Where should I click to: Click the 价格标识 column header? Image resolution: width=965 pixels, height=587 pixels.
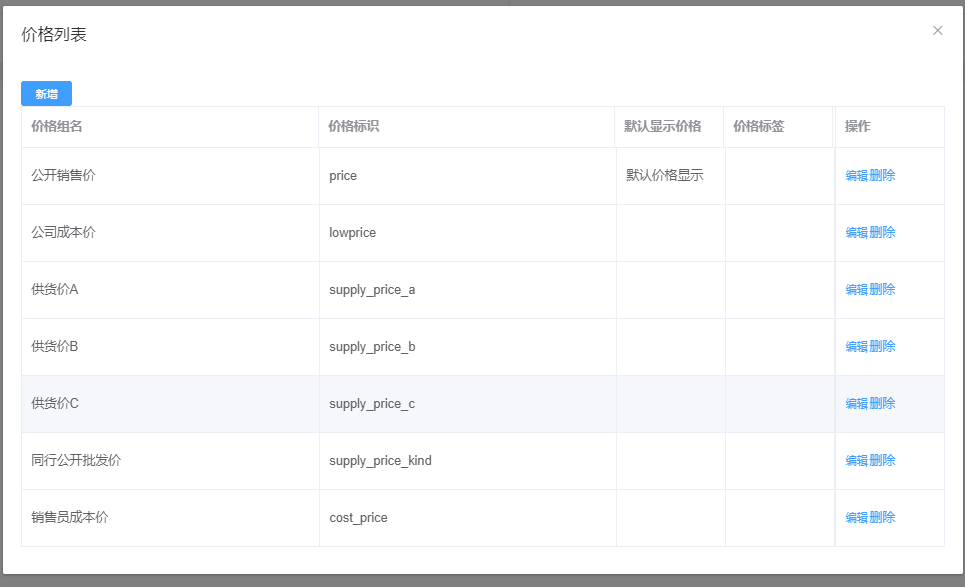coord(354,127)
